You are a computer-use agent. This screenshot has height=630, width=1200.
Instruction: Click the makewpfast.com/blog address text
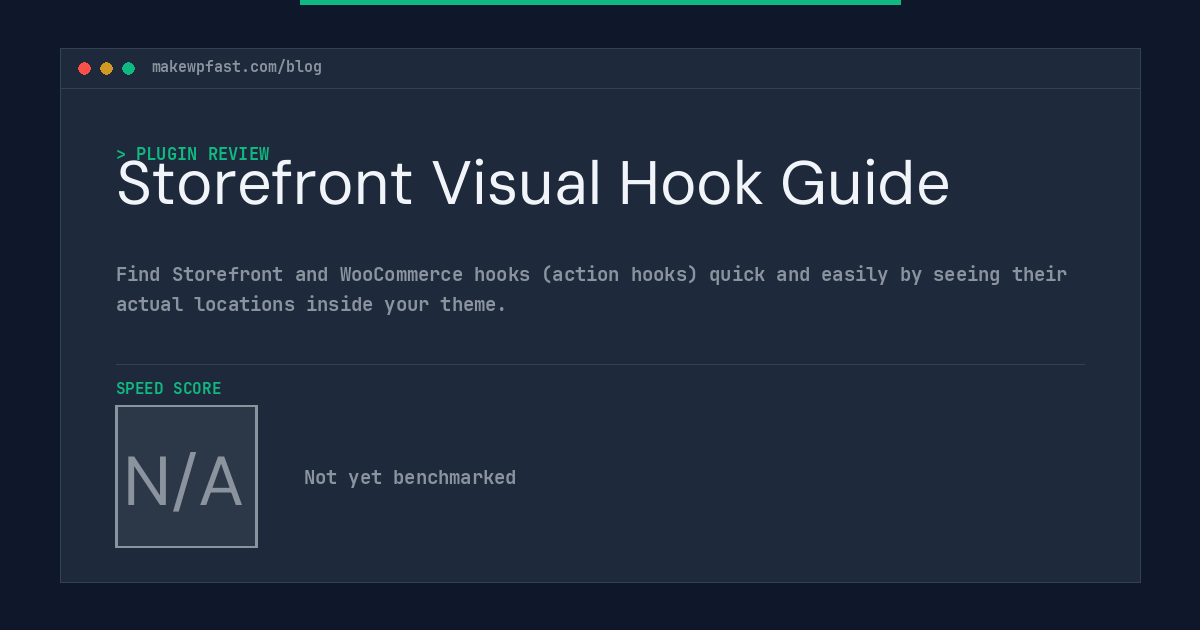(237, 67)
